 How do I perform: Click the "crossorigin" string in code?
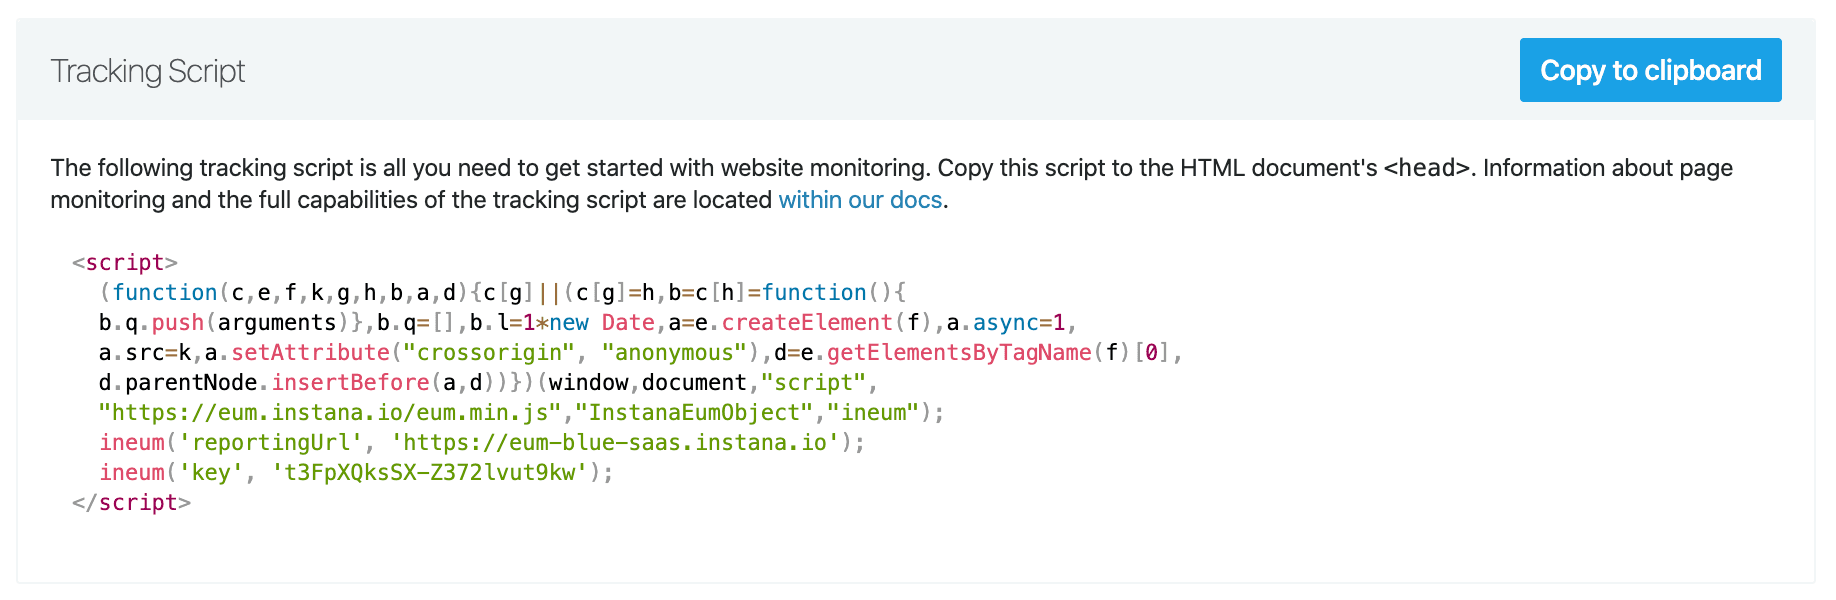[489, 352]
